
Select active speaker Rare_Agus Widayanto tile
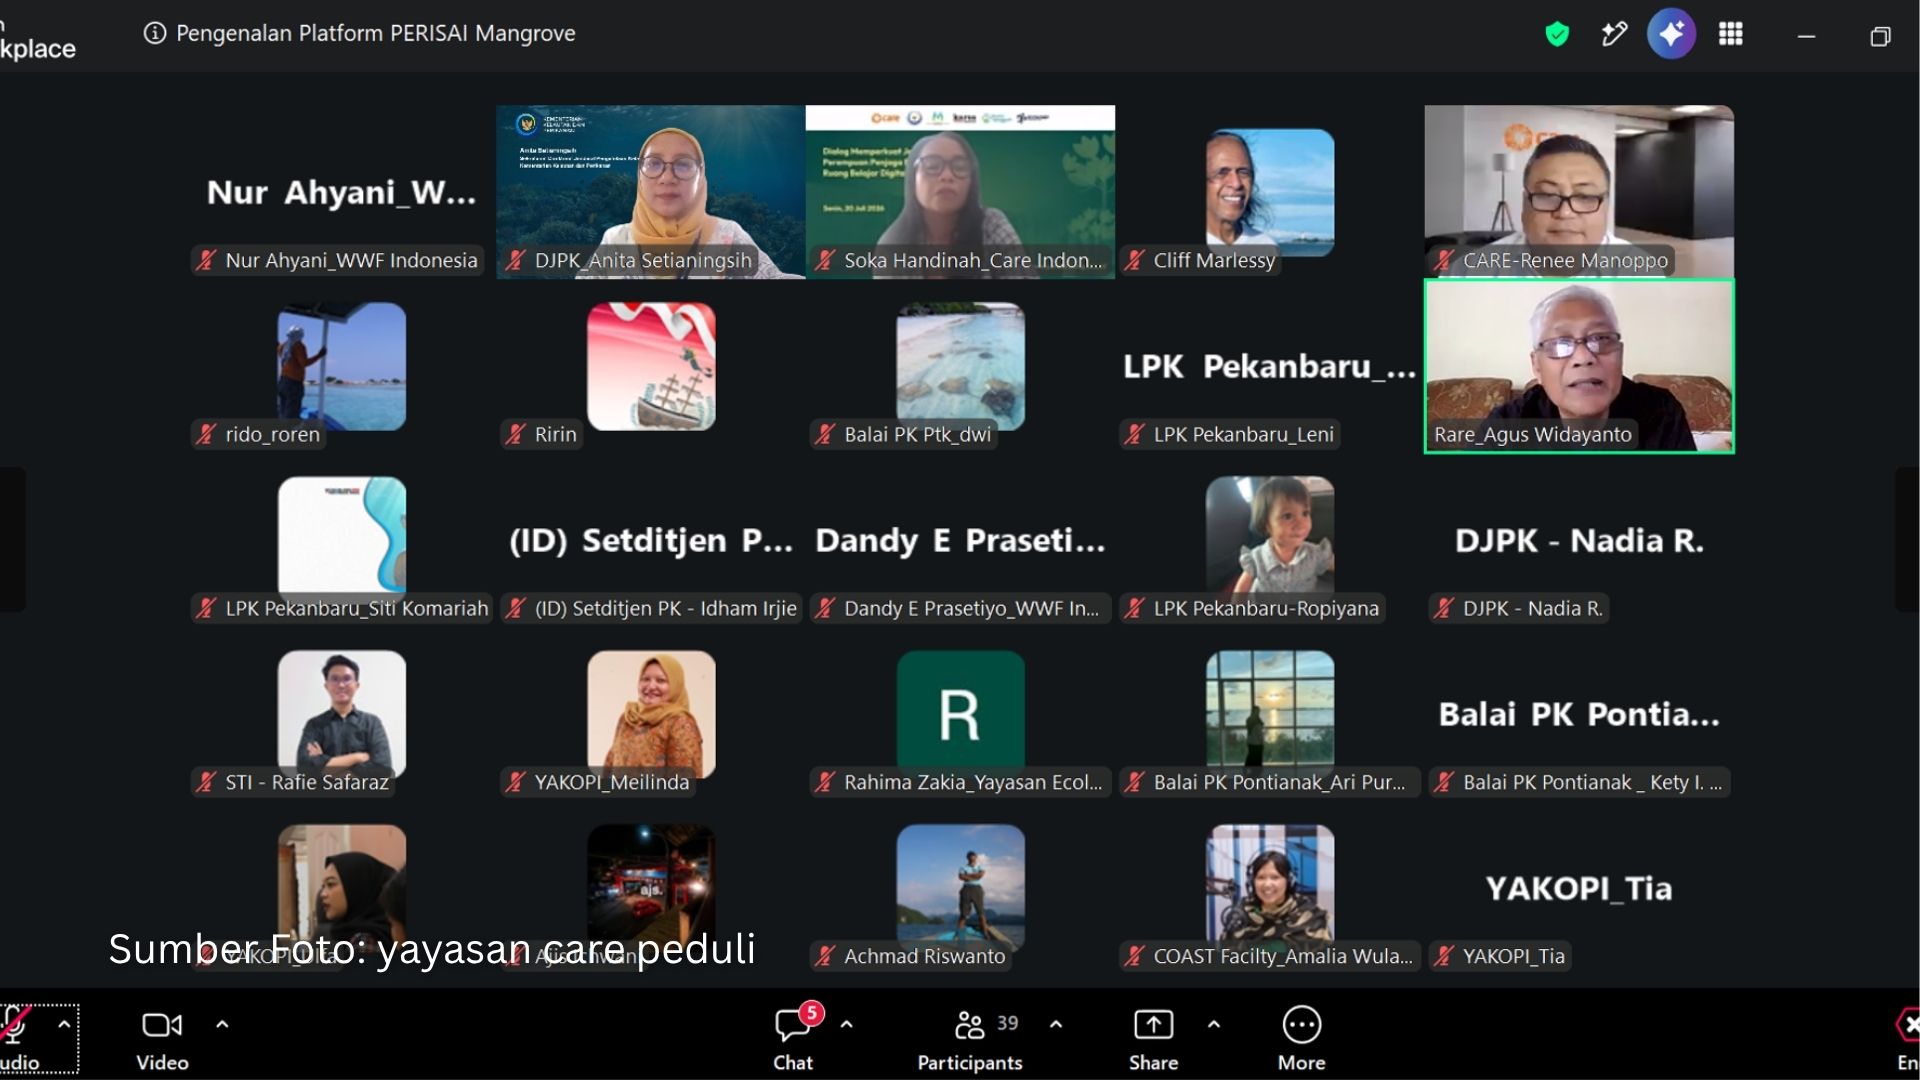(1579, 366)
